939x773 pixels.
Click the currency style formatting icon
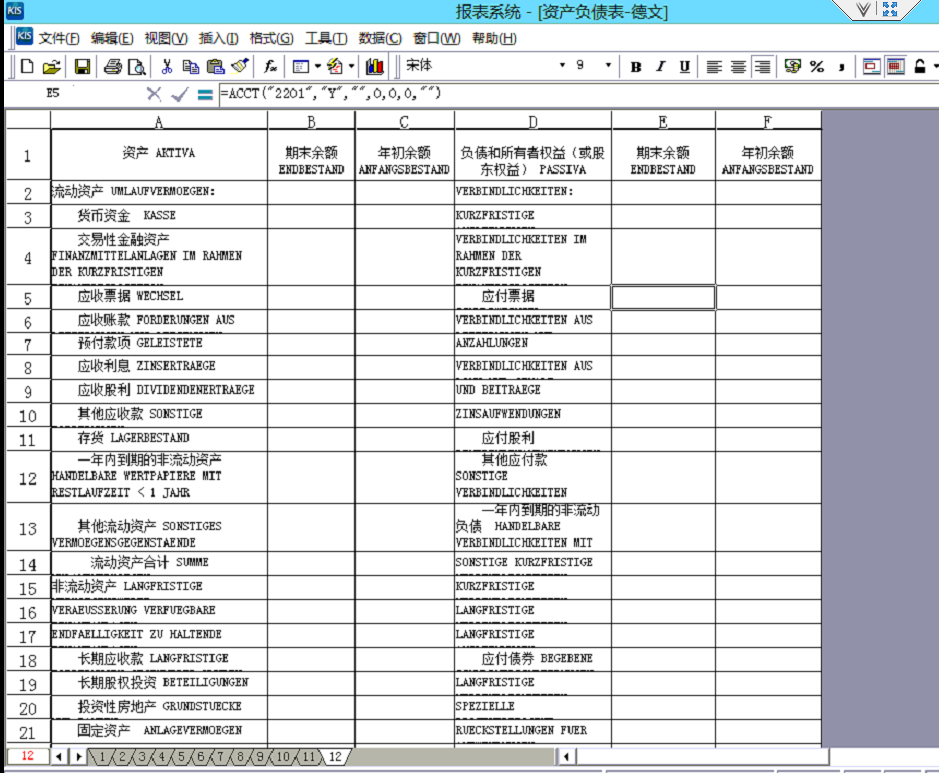[x=791, y=68]
